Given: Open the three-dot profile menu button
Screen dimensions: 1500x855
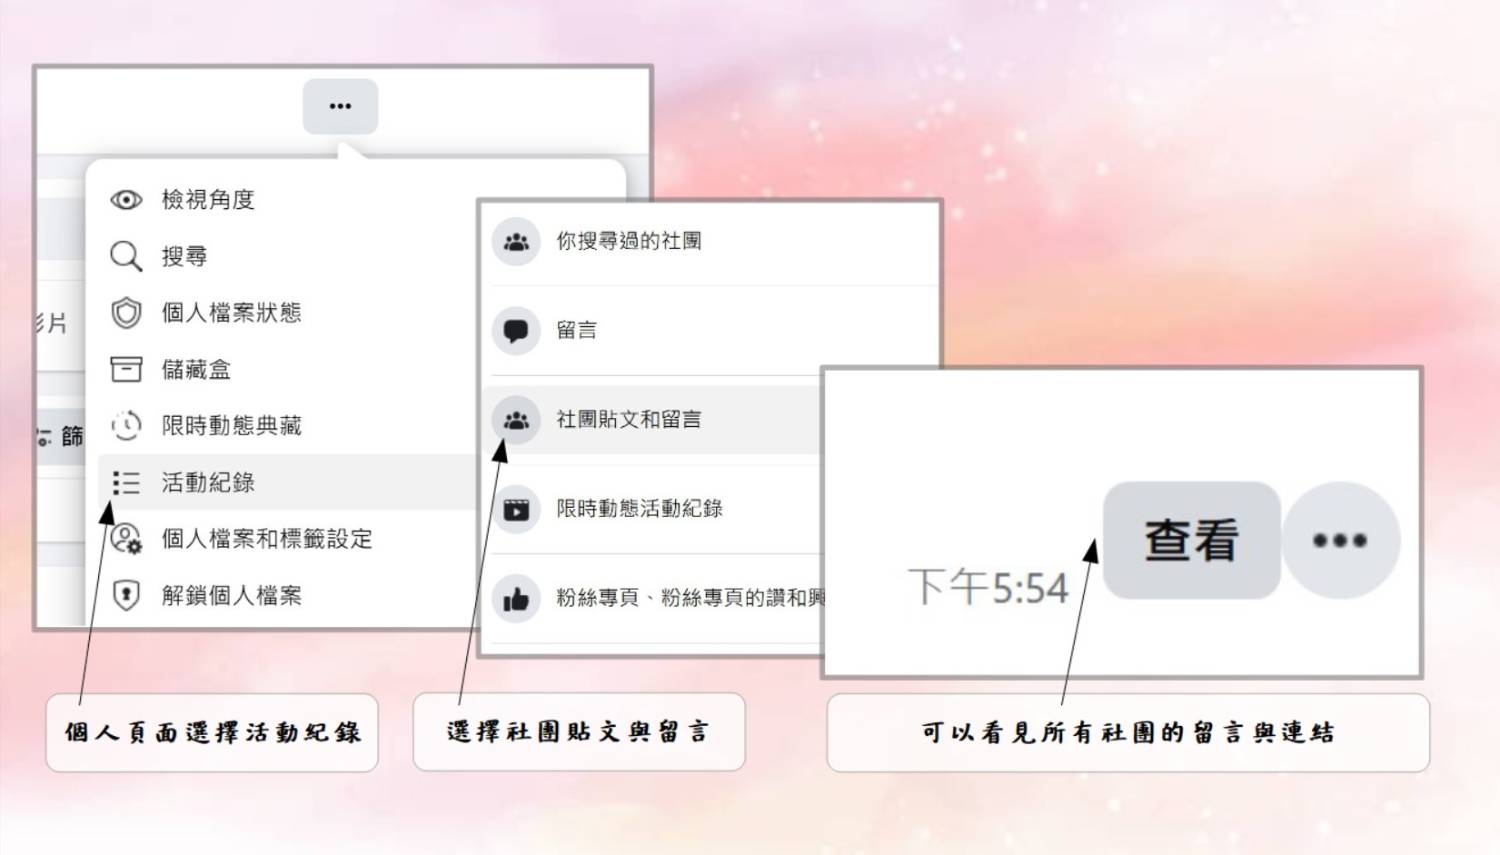Looking at the screenshot, I should (x=340, y=106).
